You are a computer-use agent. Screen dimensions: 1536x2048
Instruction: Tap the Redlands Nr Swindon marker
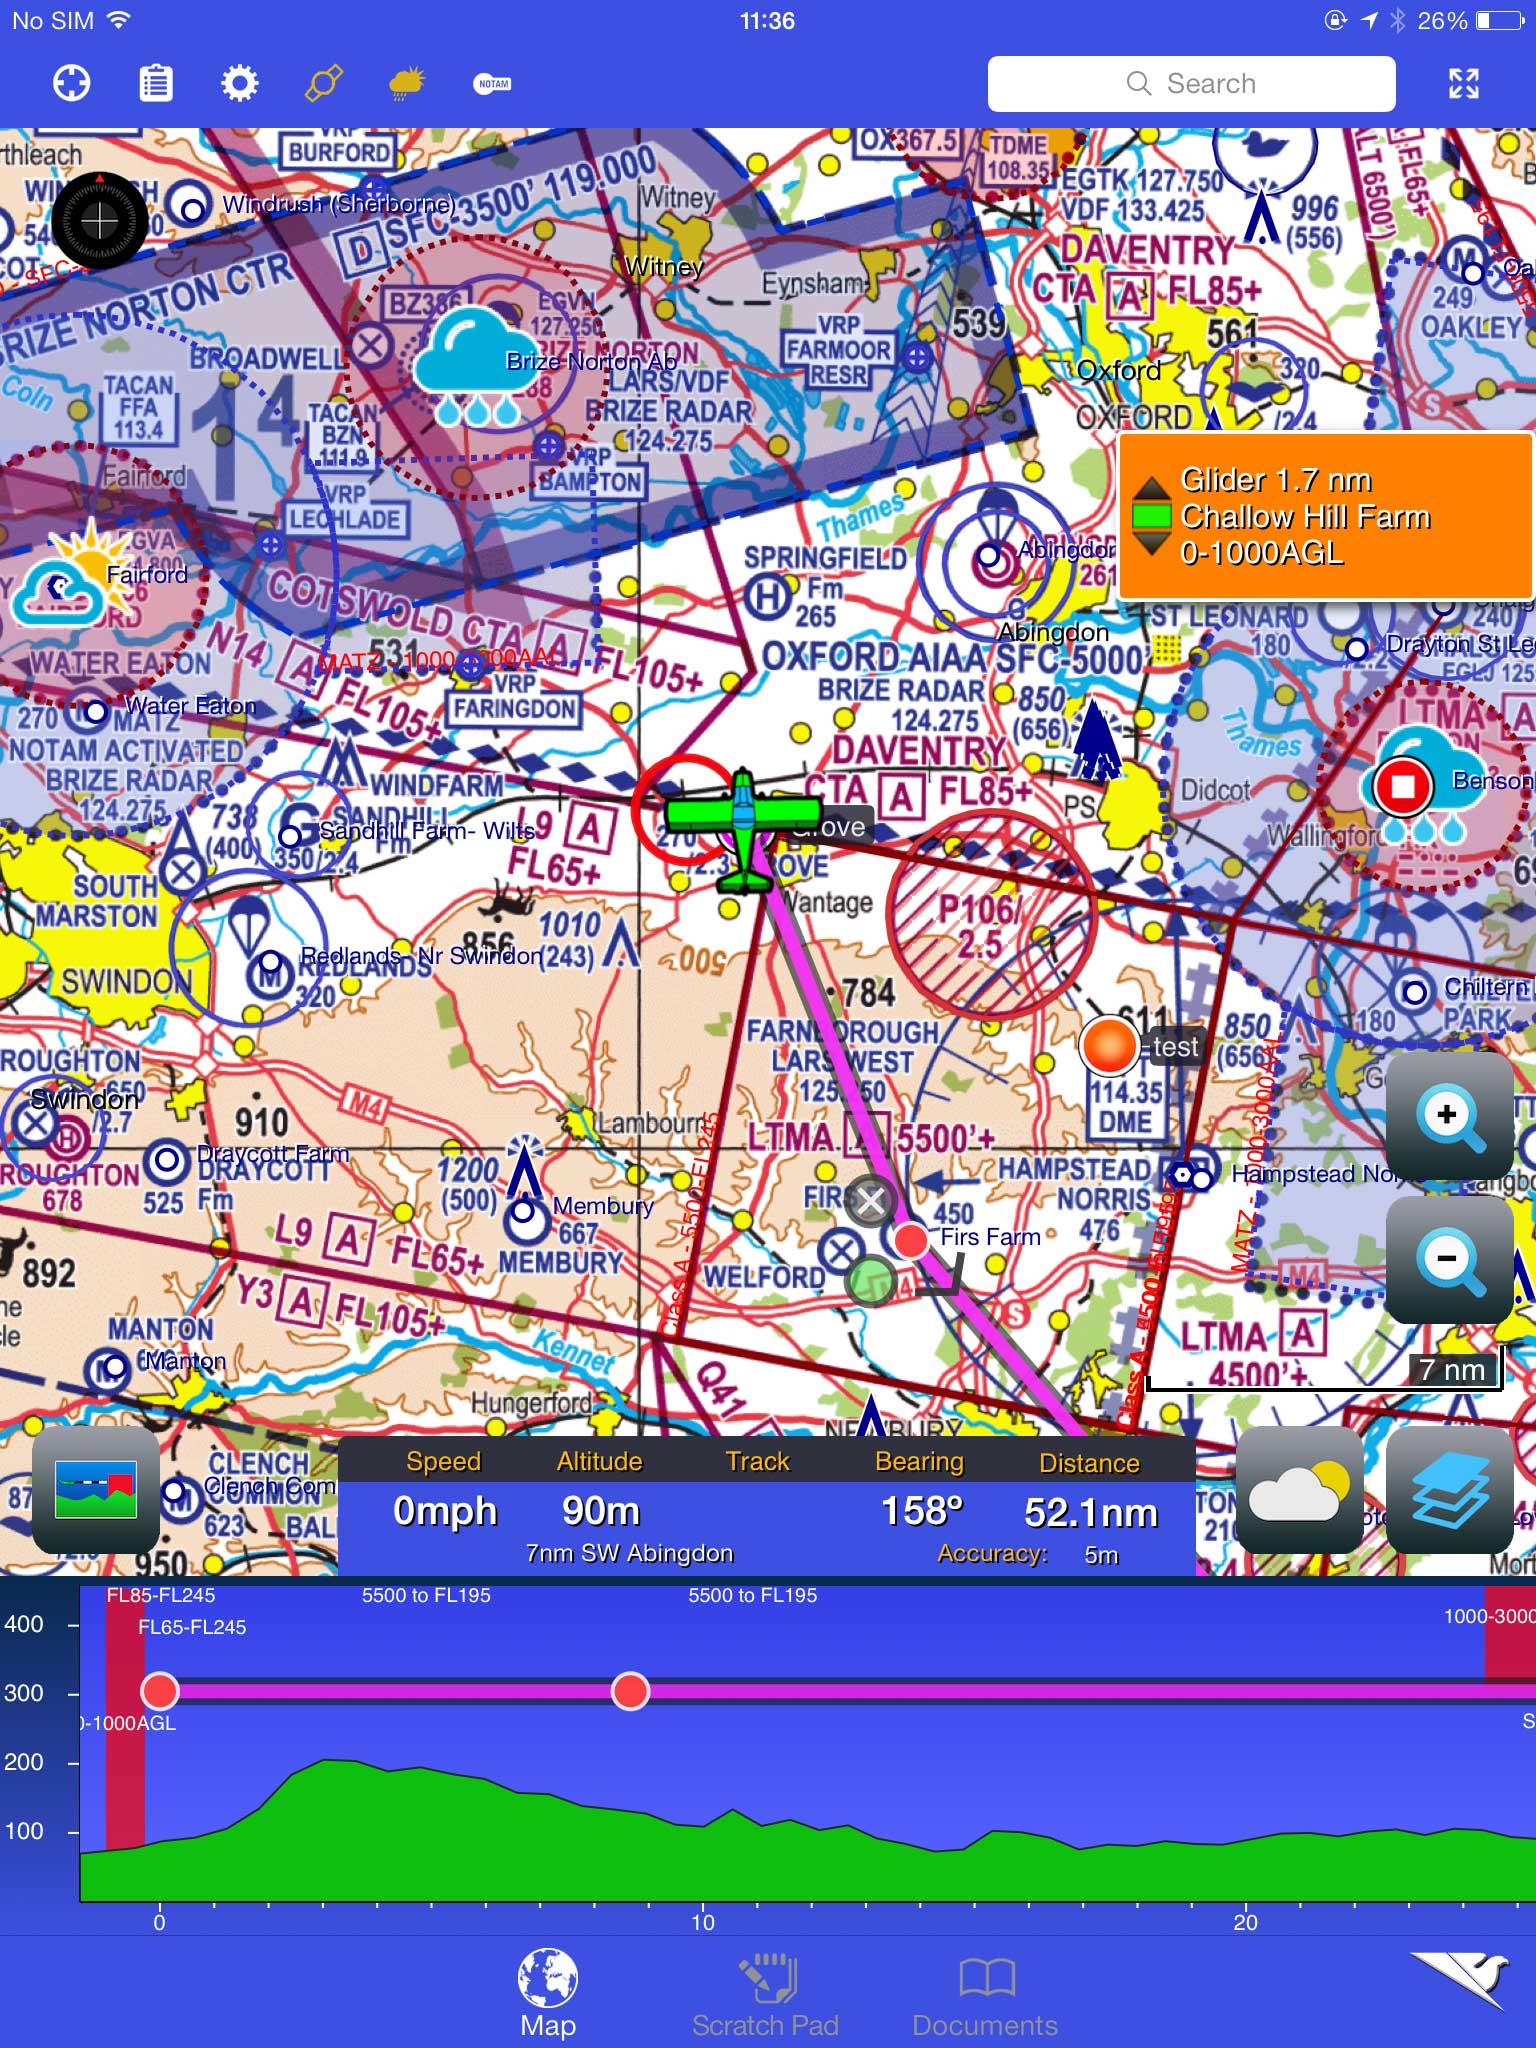point(270,962)
